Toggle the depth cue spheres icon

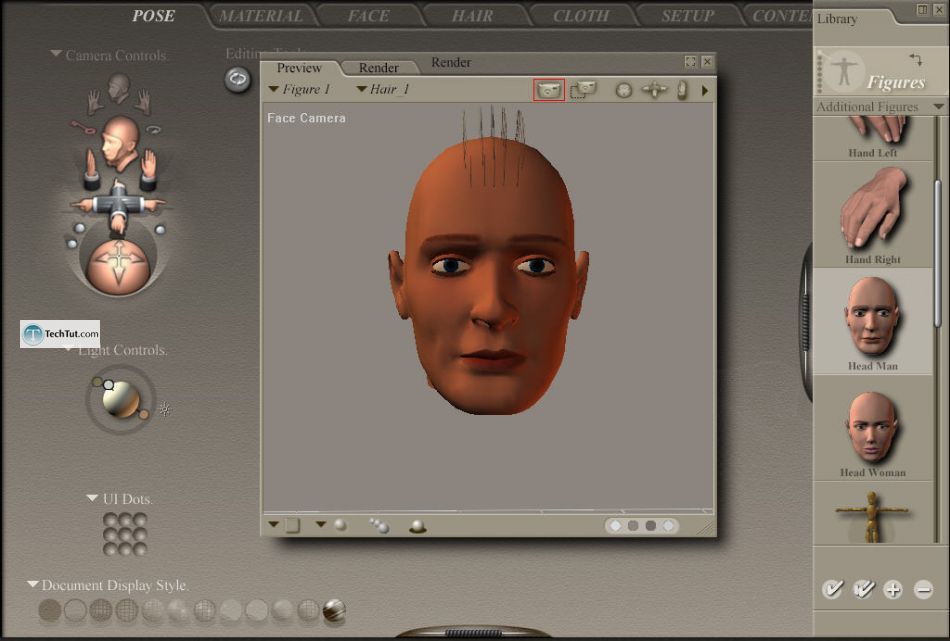click(379, 525)
